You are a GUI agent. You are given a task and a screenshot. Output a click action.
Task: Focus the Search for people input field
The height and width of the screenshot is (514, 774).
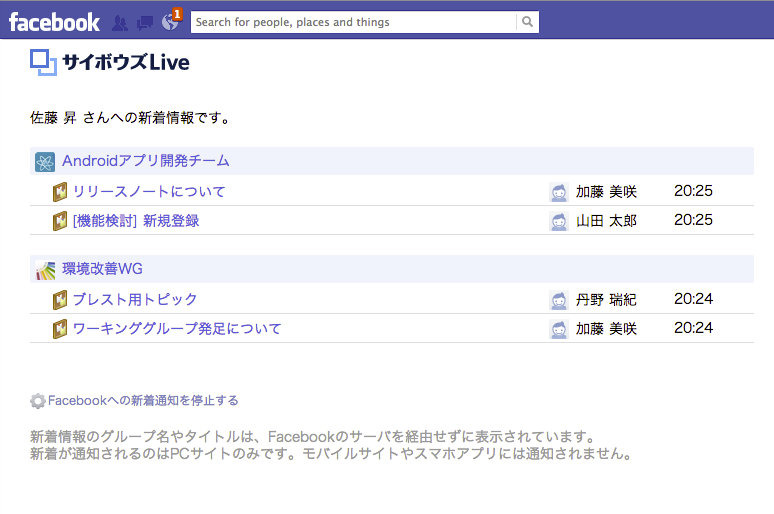[x=353, y=22]
